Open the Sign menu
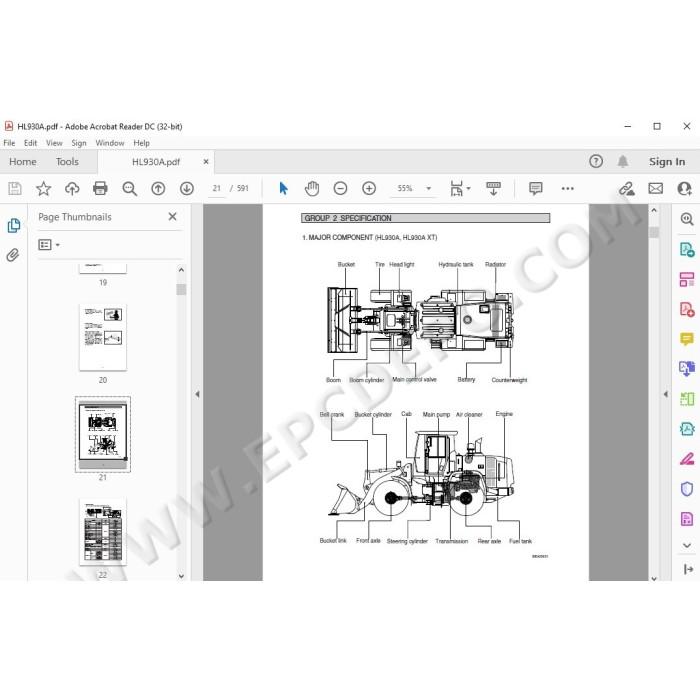The width and height of the screenshot is (700, 700). tap(79, 143)
